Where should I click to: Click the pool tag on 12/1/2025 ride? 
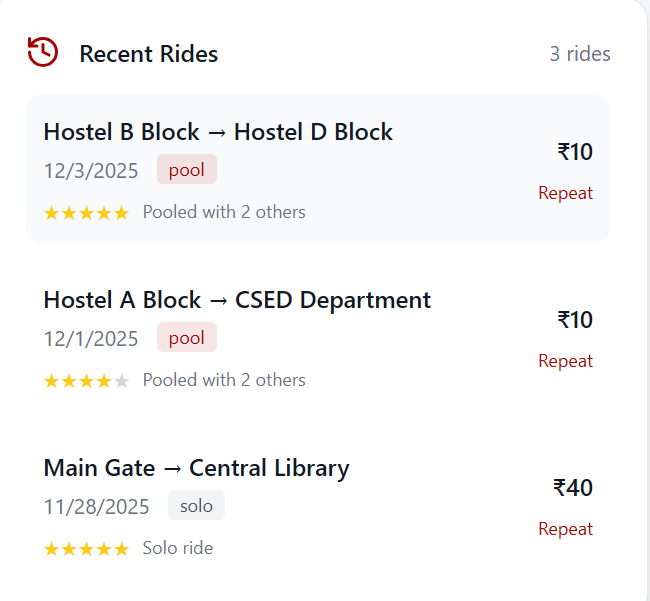187,338
